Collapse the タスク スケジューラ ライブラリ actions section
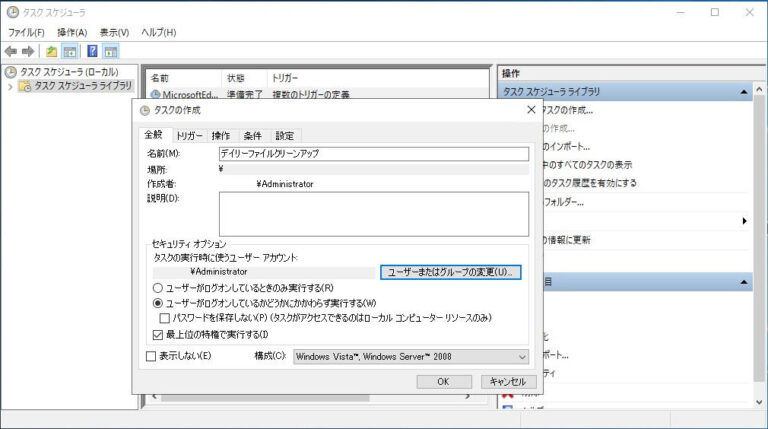The width and height of the screenshot is (768, 429). (744, 92)
